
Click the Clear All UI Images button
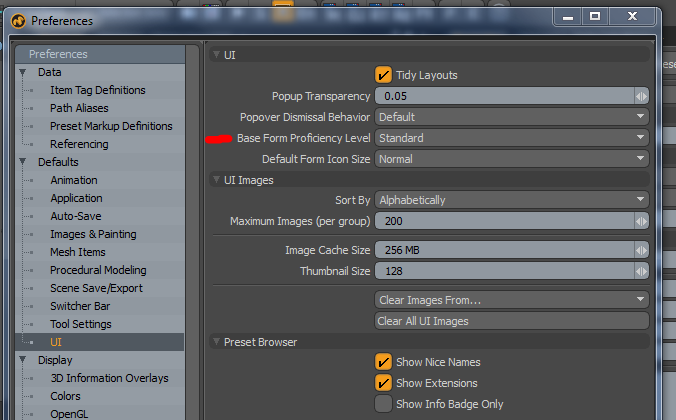coord(511,321)
